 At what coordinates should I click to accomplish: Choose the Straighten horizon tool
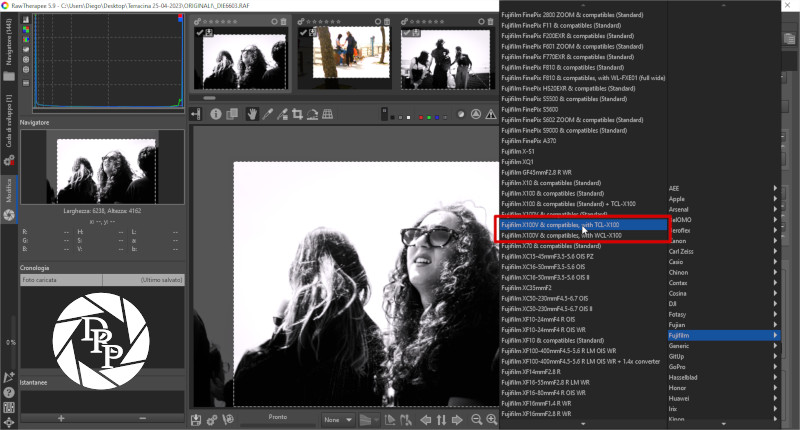tap(313, 114)
